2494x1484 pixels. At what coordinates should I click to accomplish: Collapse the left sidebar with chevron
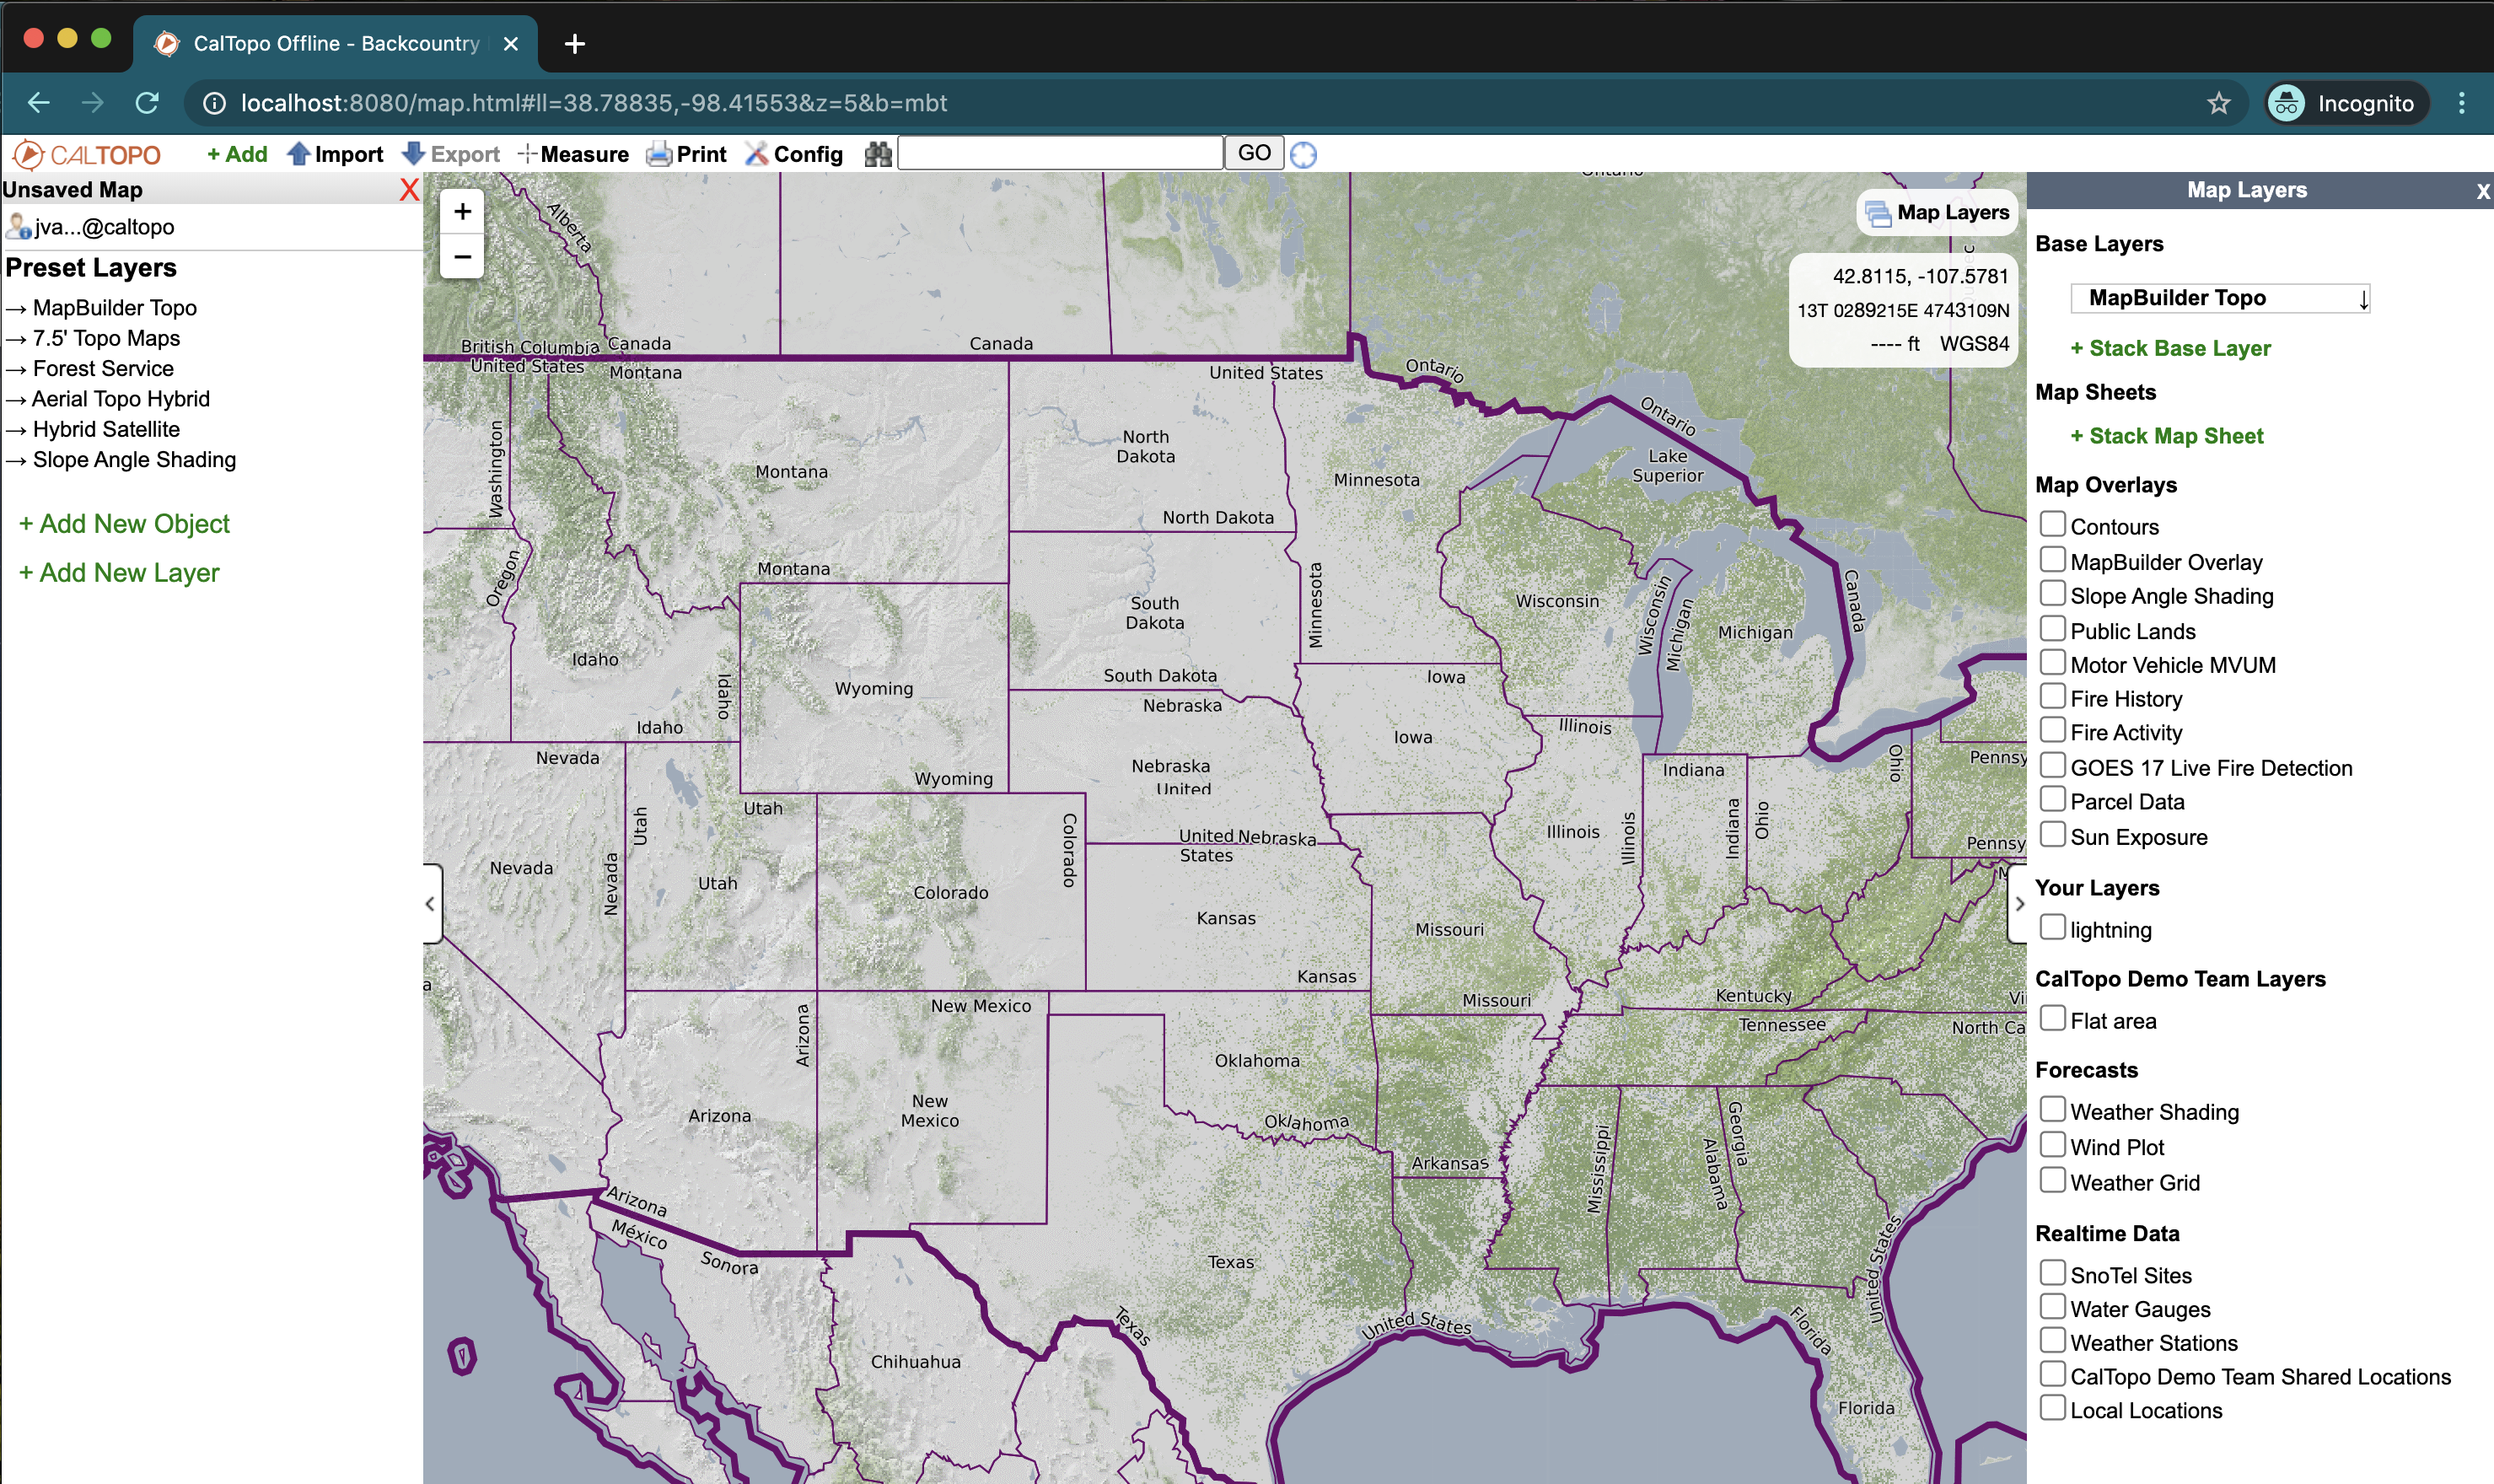[x=431, y=904]
